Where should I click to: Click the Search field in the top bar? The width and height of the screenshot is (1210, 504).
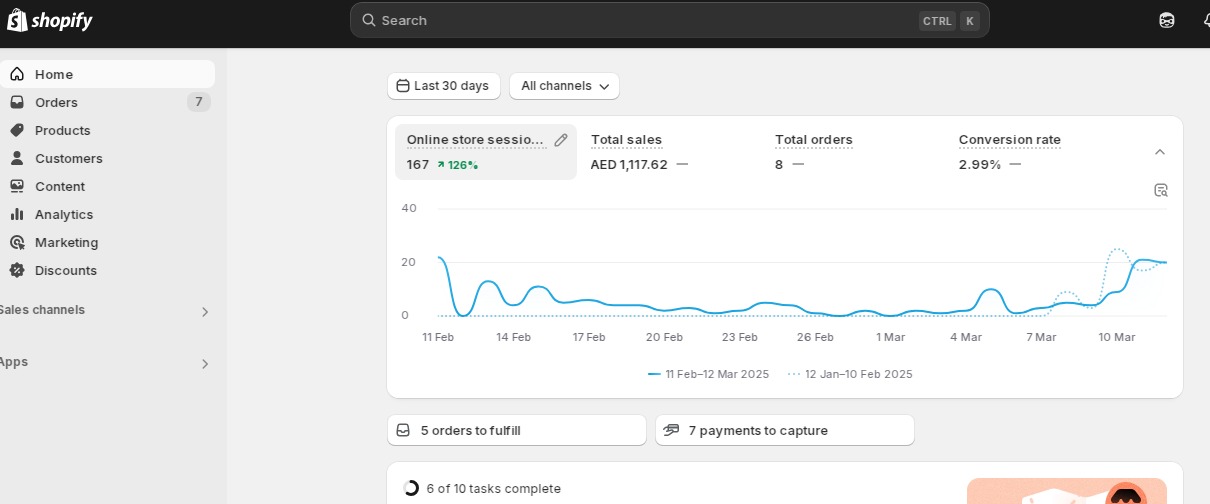640,20
